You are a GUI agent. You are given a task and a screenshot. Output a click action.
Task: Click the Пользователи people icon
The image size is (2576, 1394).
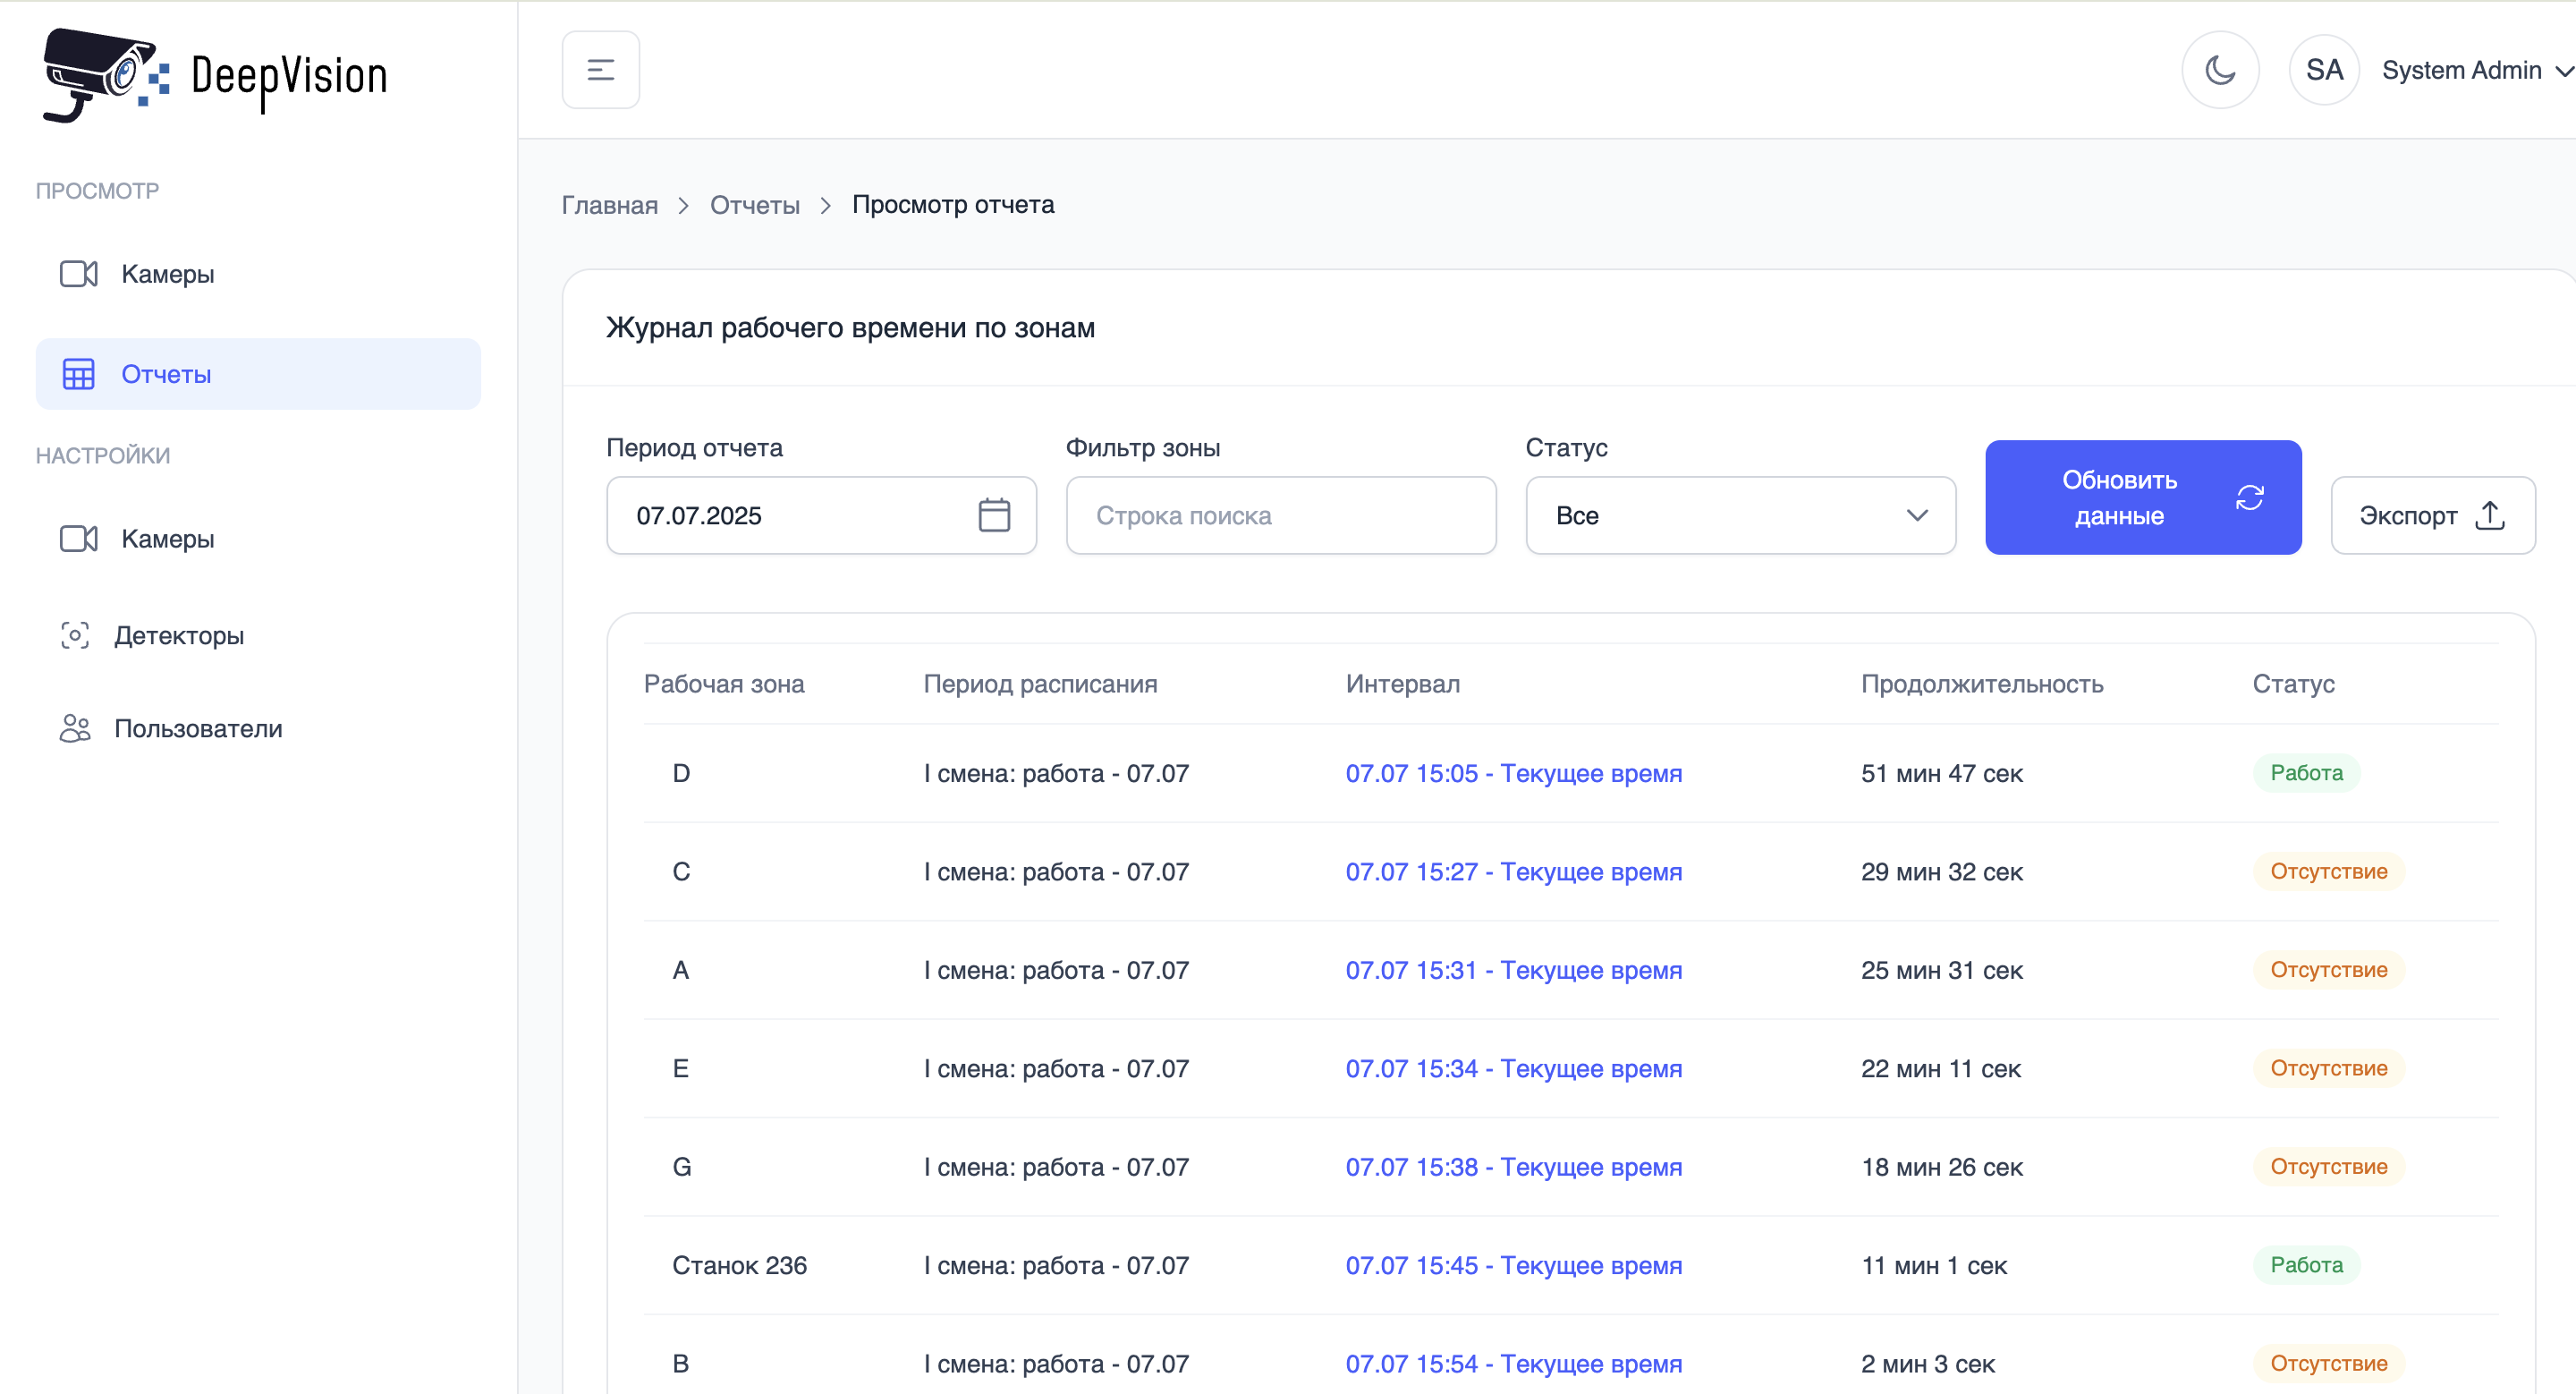point(75,728)
